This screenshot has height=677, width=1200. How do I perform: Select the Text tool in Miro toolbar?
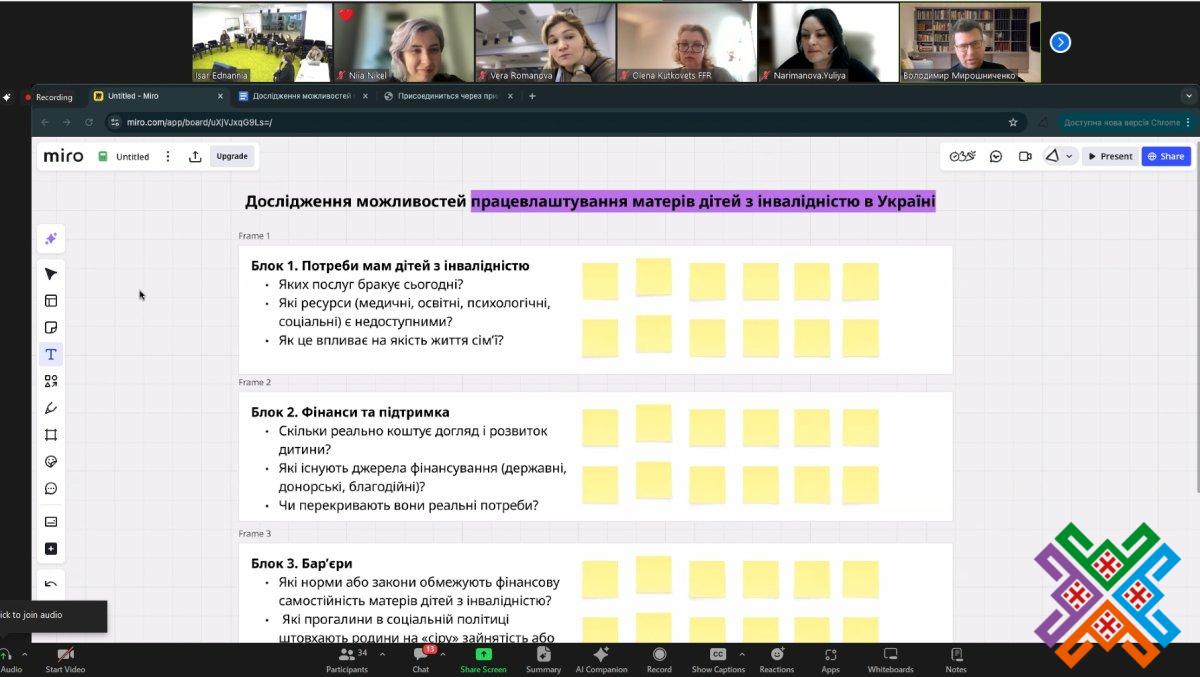(x=51, y=354)
